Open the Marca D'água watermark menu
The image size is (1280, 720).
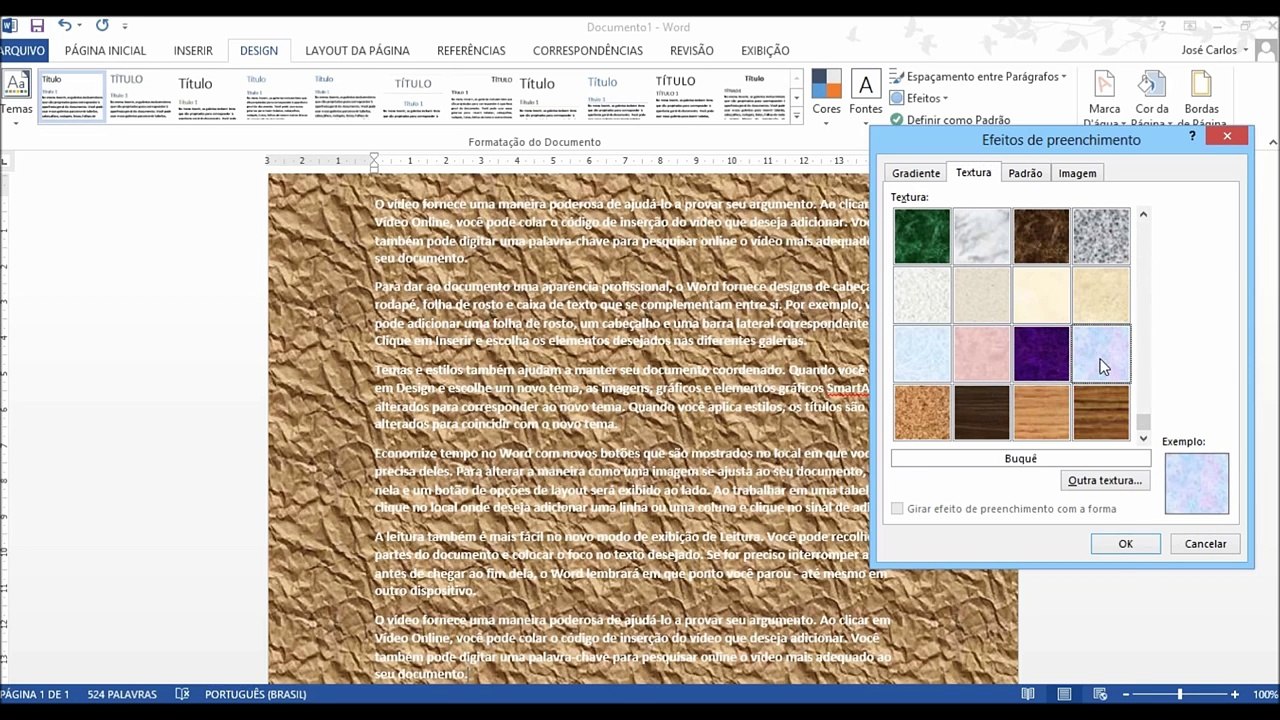[x=1104, y=98]
